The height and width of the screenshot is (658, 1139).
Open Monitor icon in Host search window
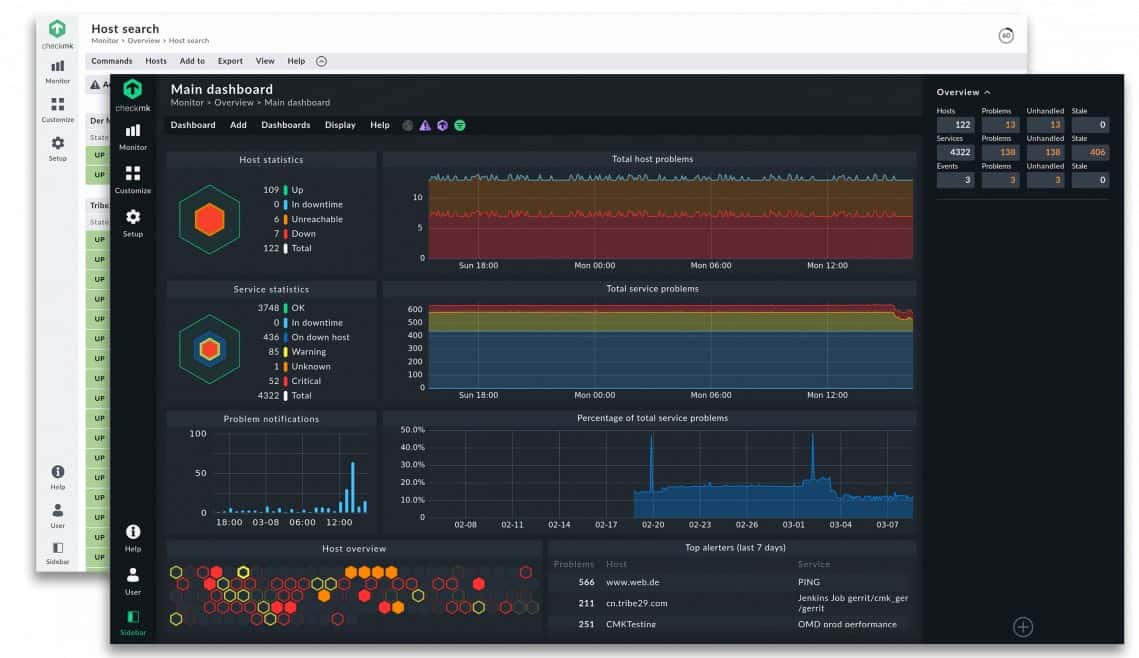(x=57, y=72)
